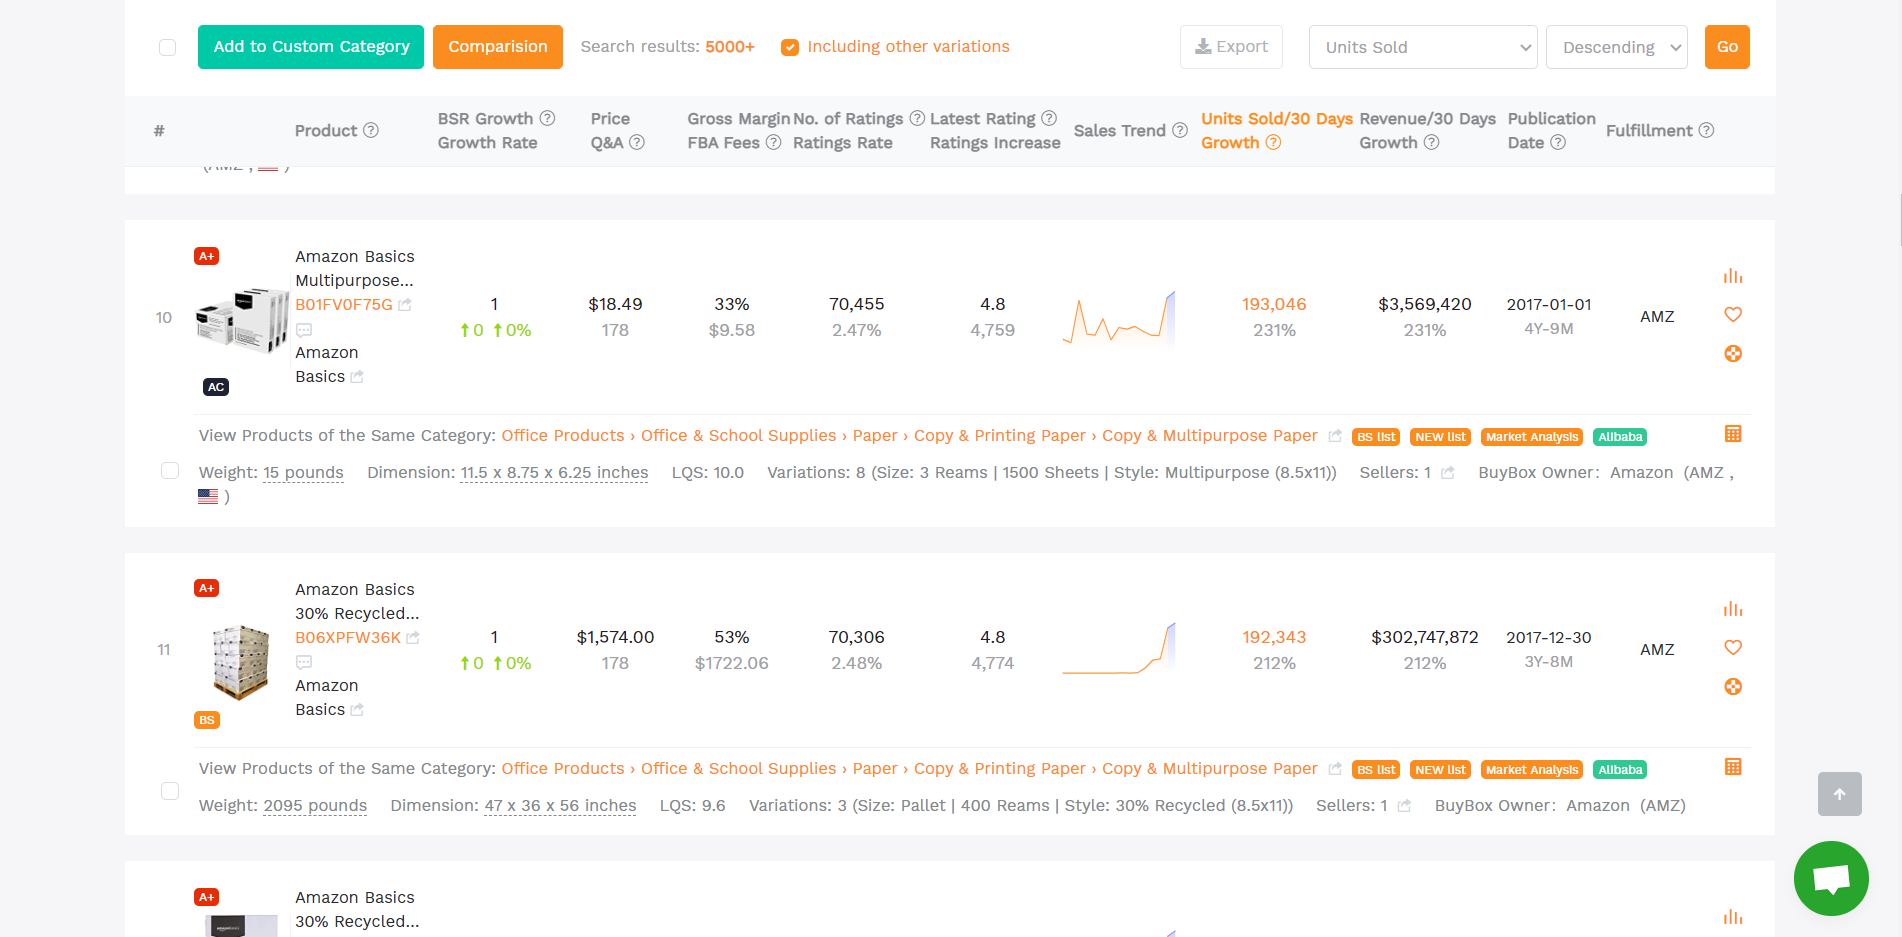Toggle the select-all checkbox in the toolbar

tap(167, 47)
